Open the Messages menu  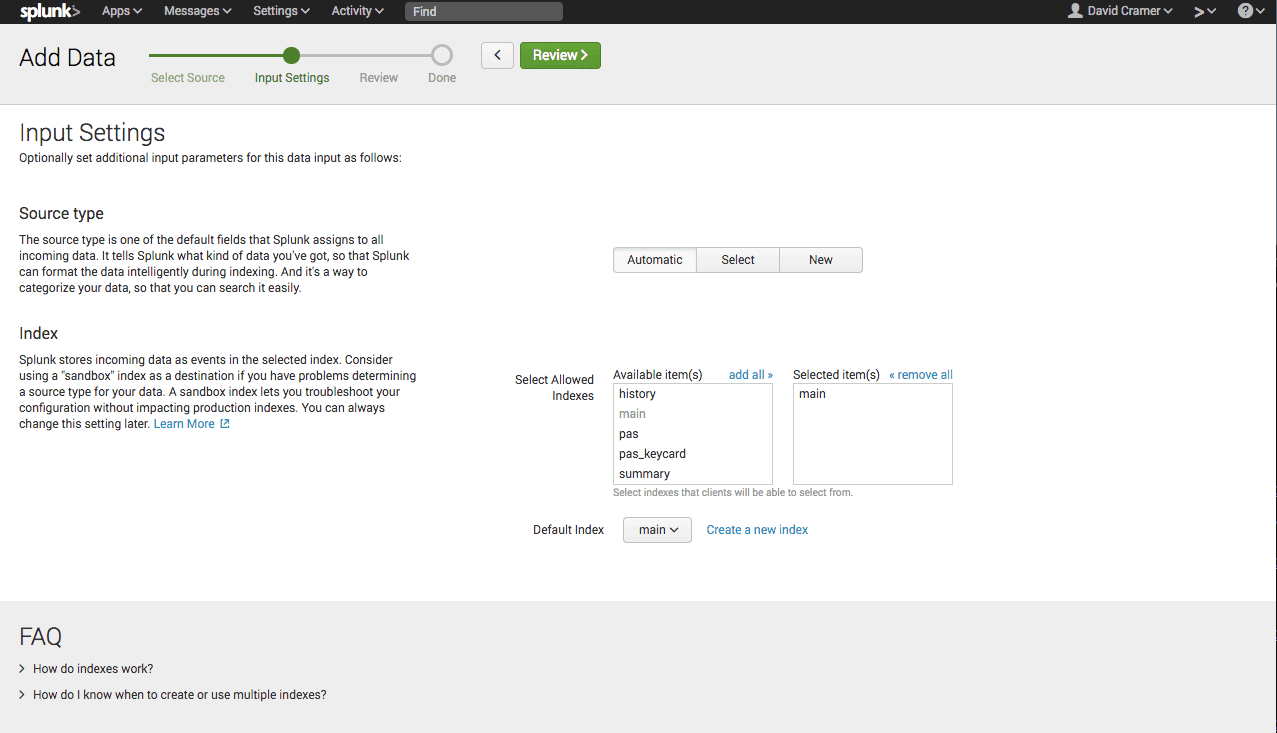(196, 11)
